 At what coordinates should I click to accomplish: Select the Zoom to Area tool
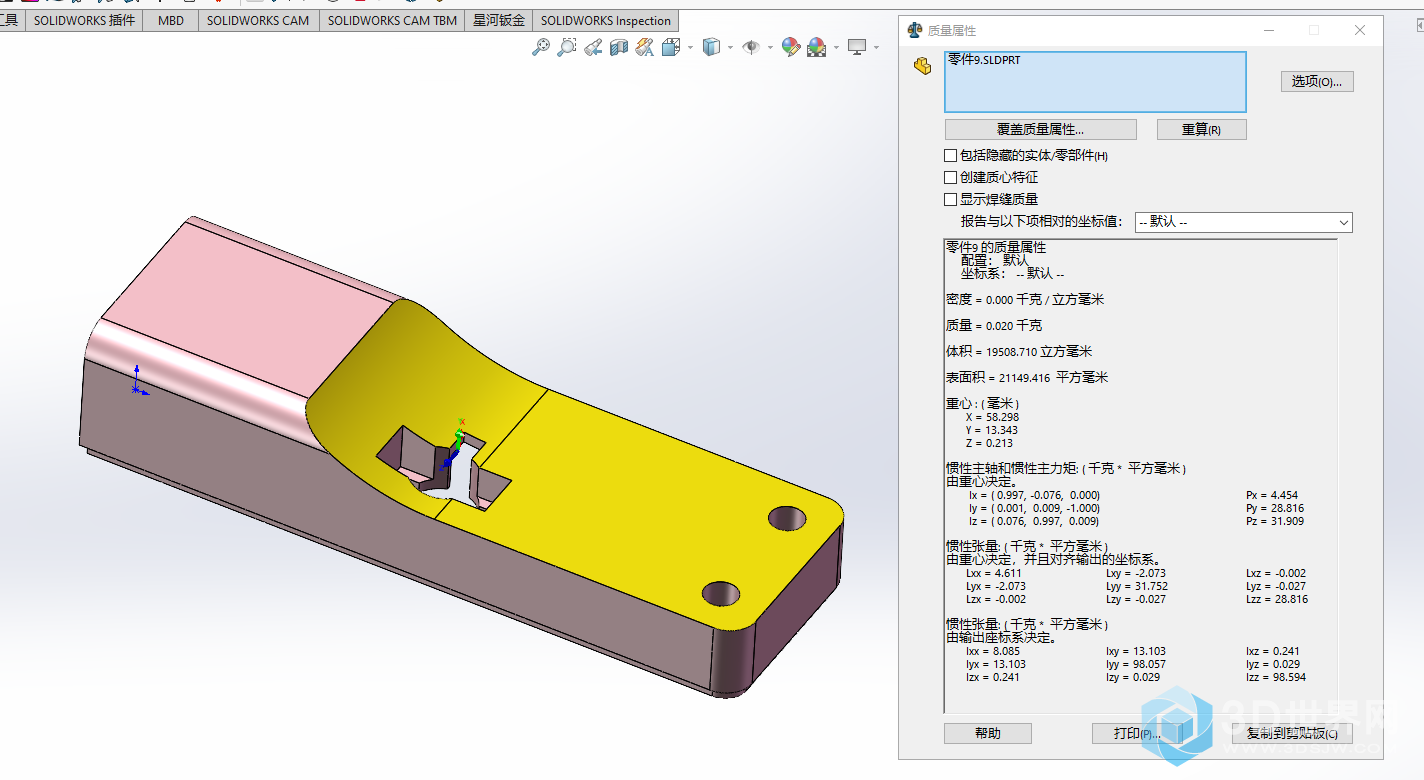coord(567,46)
